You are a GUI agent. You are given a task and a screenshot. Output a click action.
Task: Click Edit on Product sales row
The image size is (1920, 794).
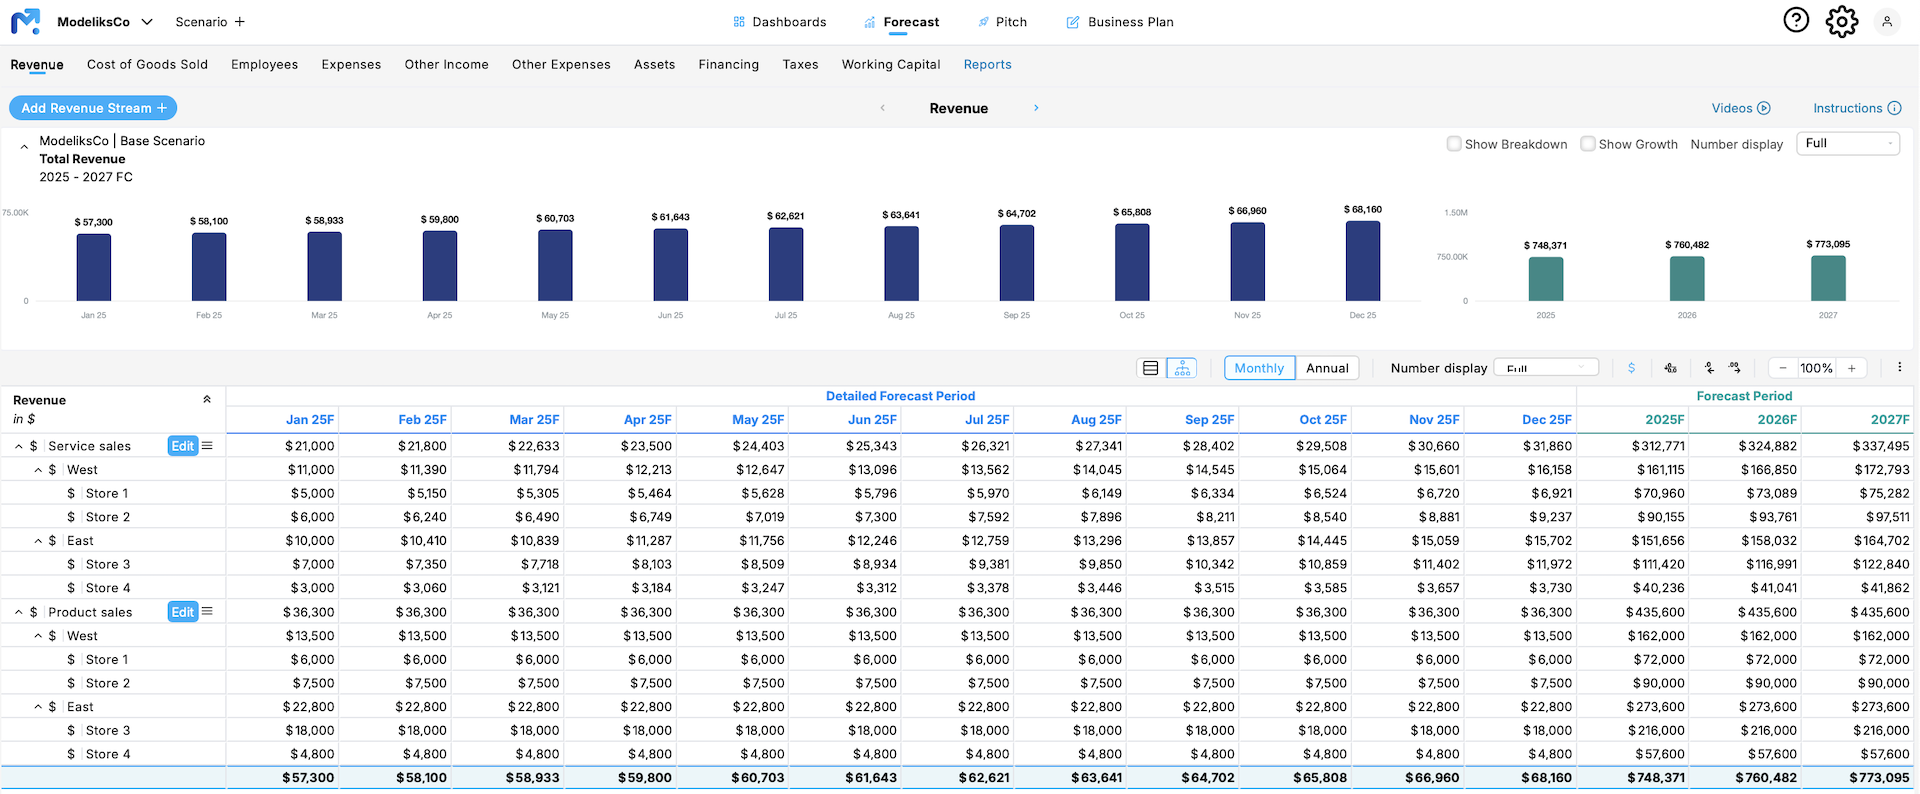point(182,612)
